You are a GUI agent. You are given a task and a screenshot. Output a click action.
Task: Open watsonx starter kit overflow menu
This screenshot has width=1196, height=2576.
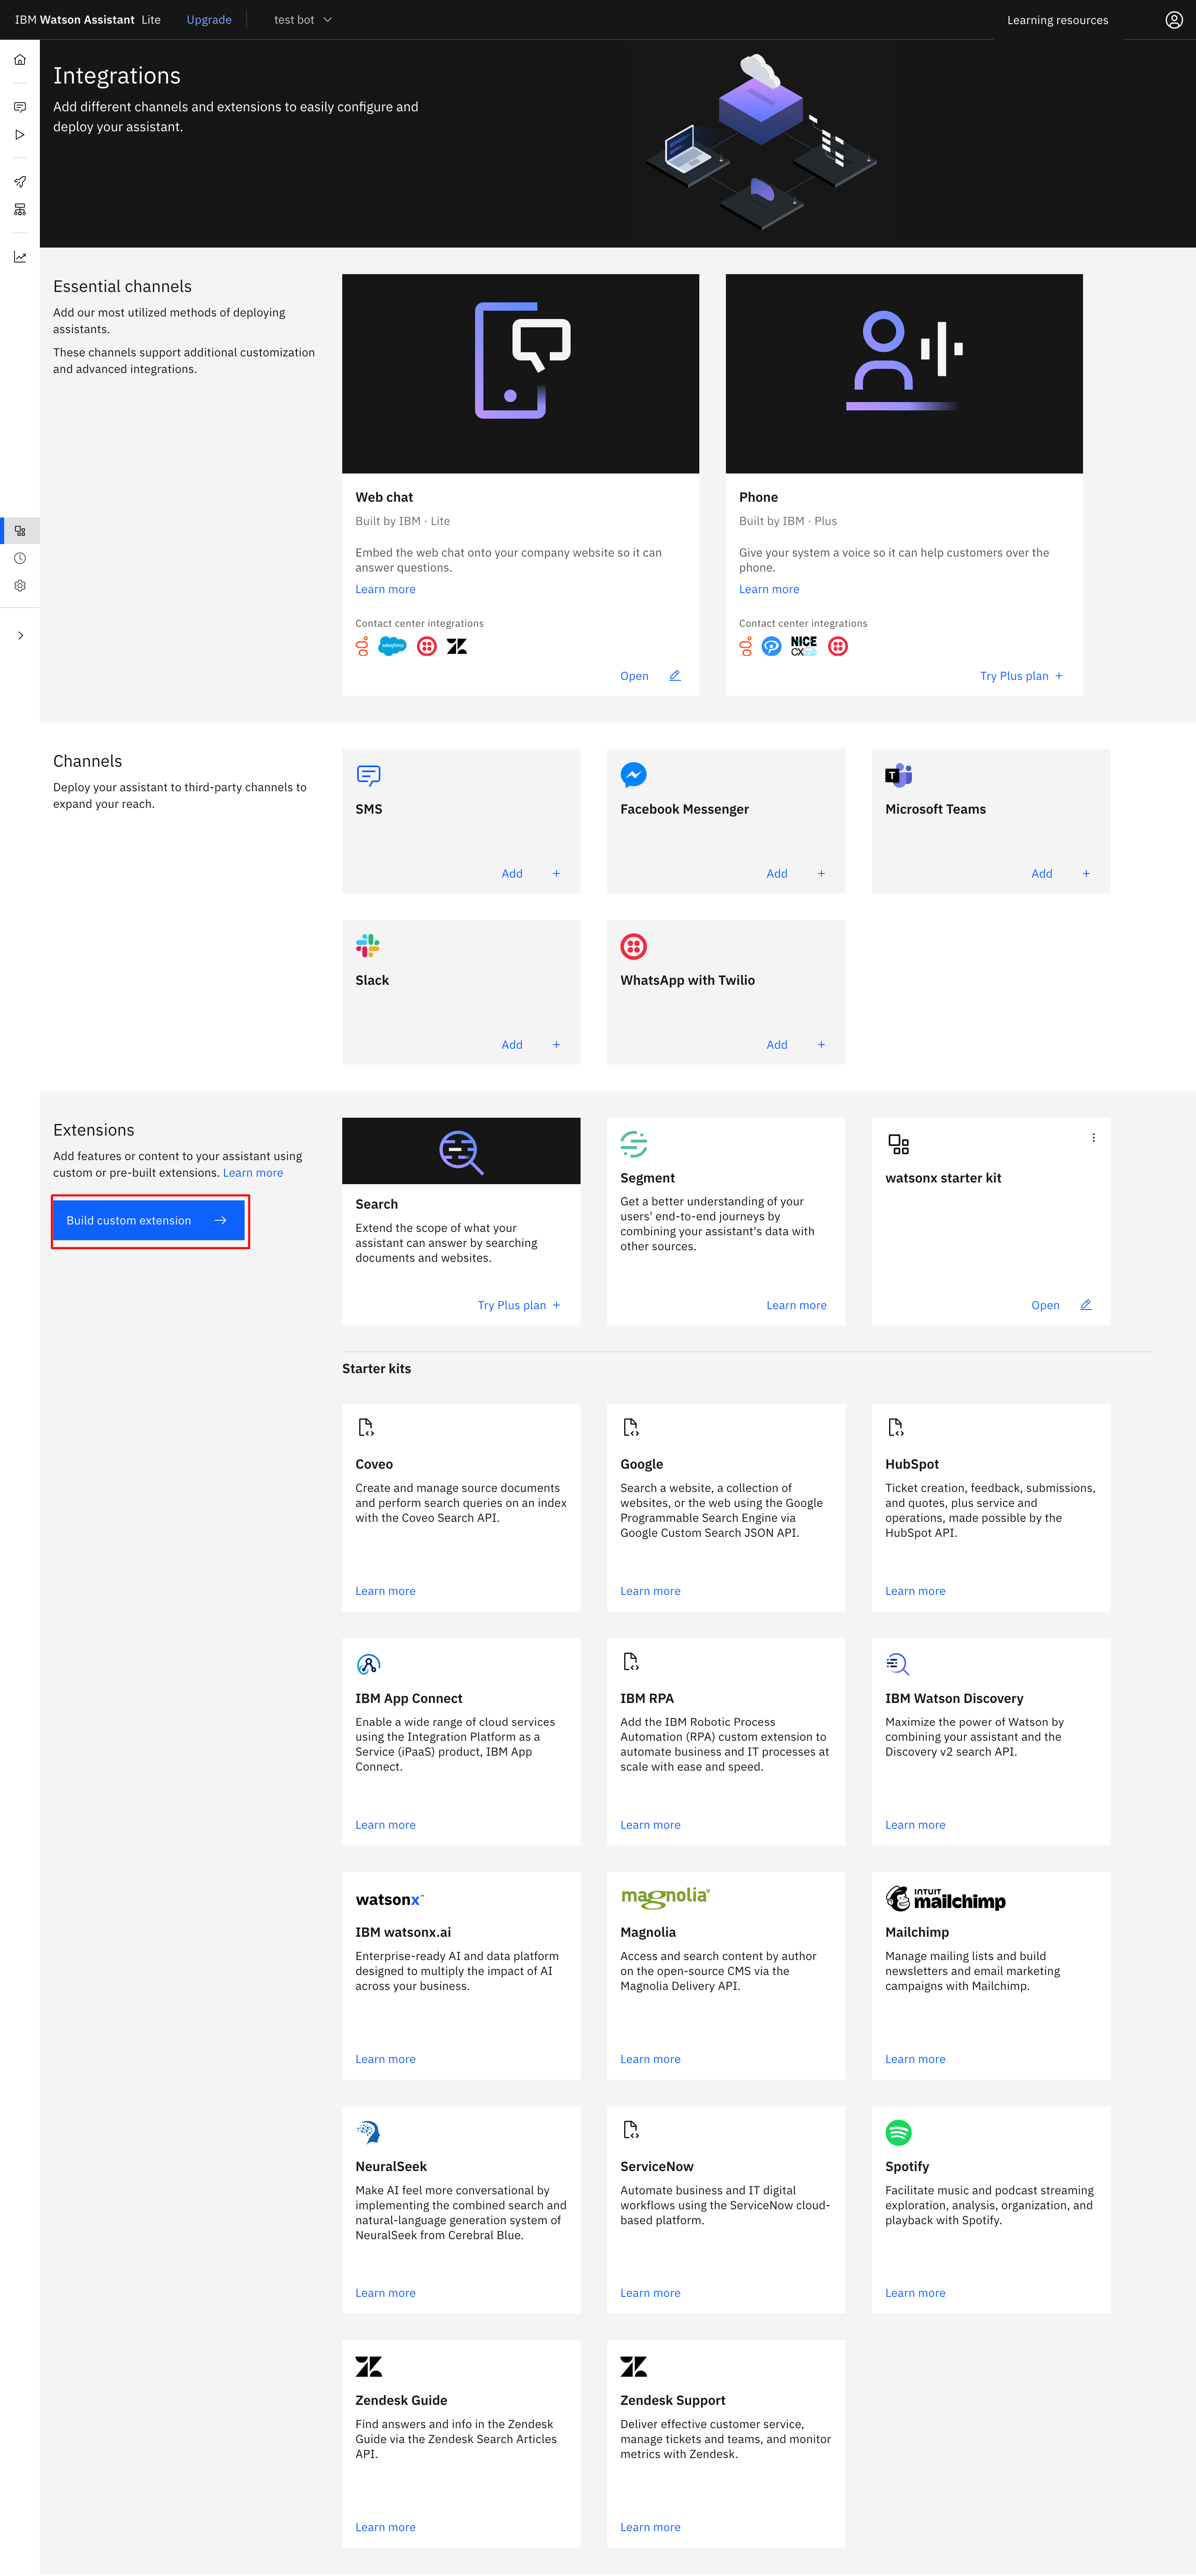tap(1093, 1138)
